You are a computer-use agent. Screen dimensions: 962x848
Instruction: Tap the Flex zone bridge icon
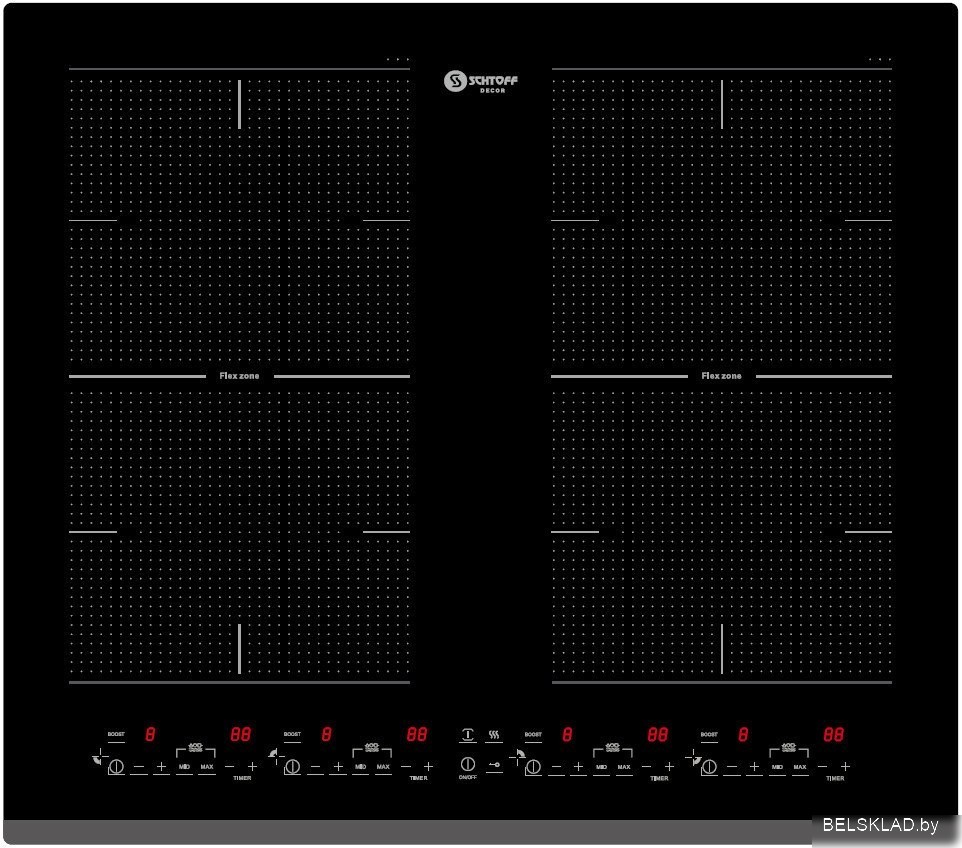[x=467, y=735]
